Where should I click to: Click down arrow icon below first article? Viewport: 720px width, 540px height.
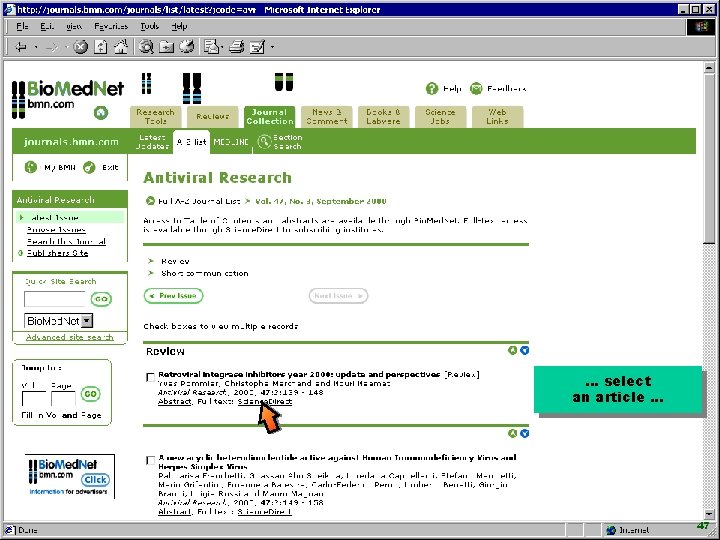pos(524,433)
